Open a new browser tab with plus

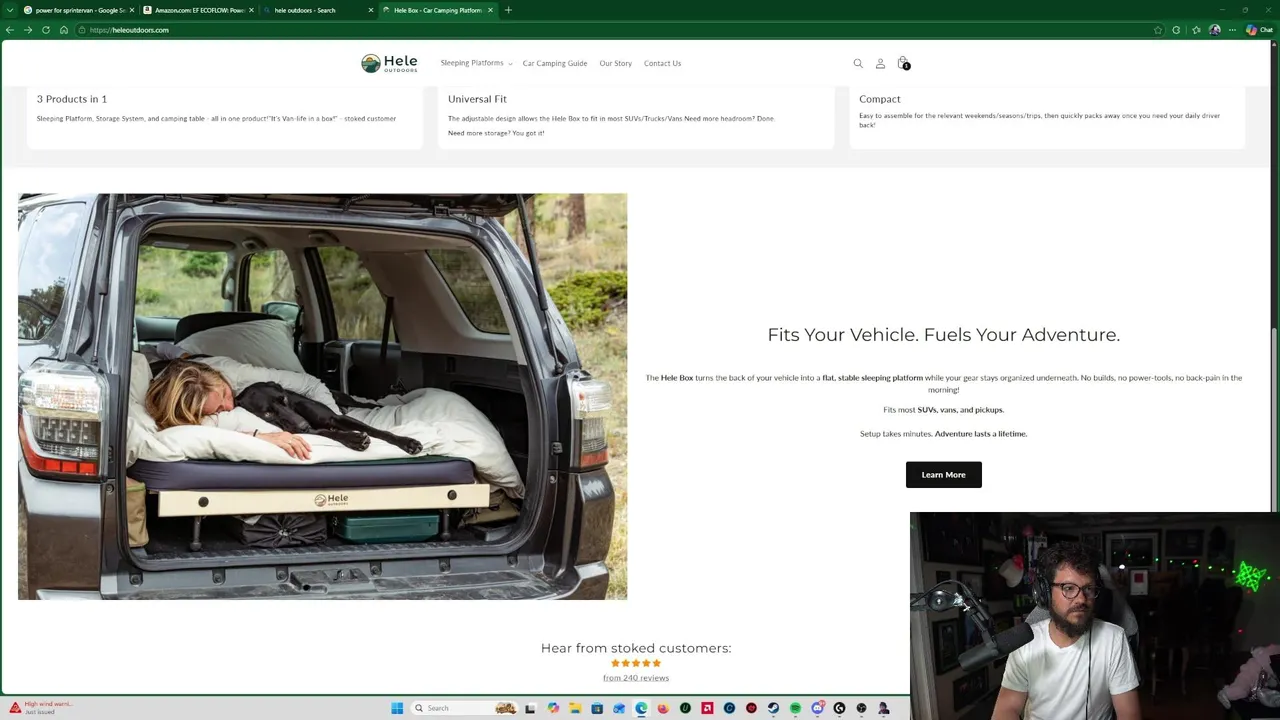(x=508, y=10)
